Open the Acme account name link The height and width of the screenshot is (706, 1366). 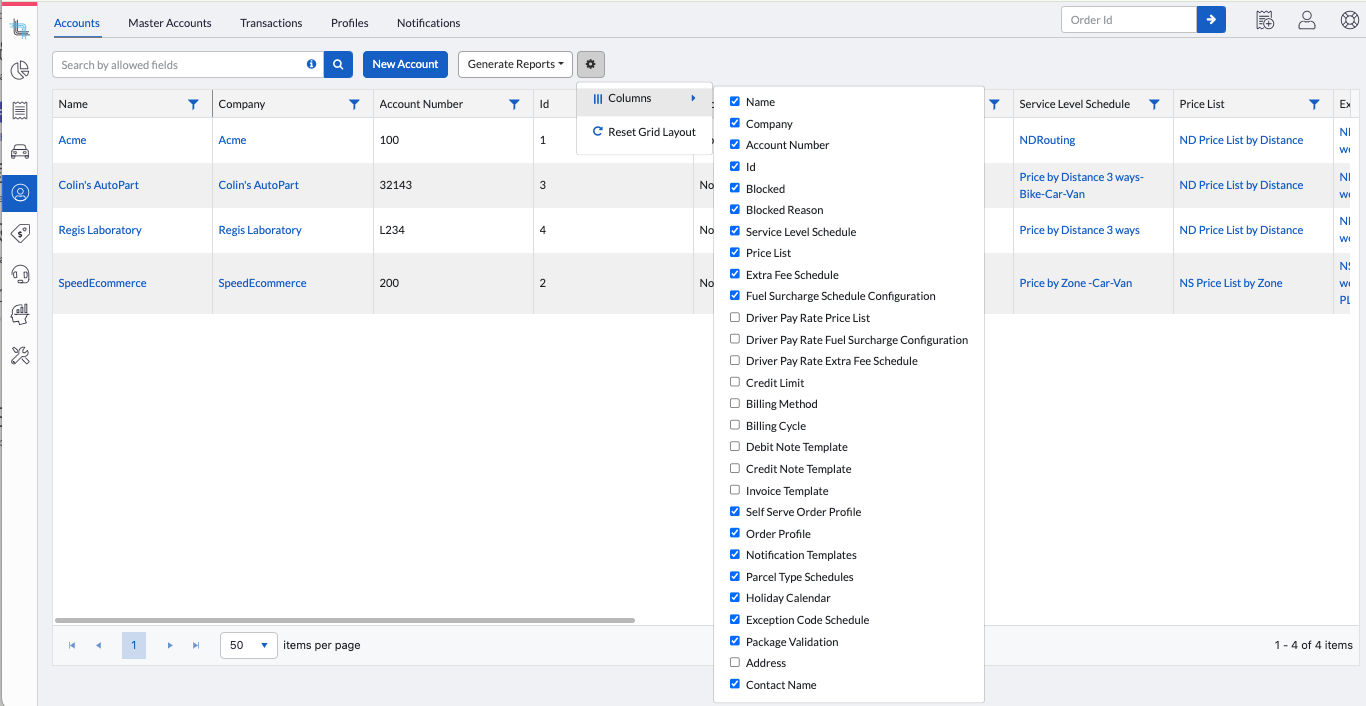(x=73, y=140)
